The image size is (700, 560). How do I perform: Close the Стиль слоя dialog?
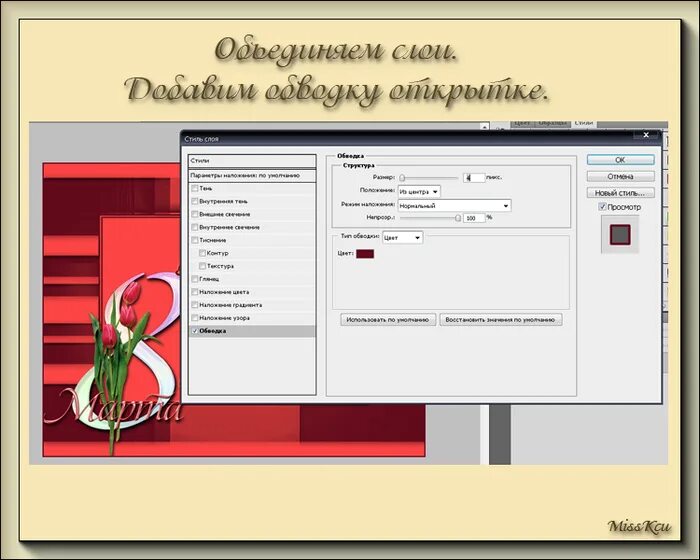[646, 134]
